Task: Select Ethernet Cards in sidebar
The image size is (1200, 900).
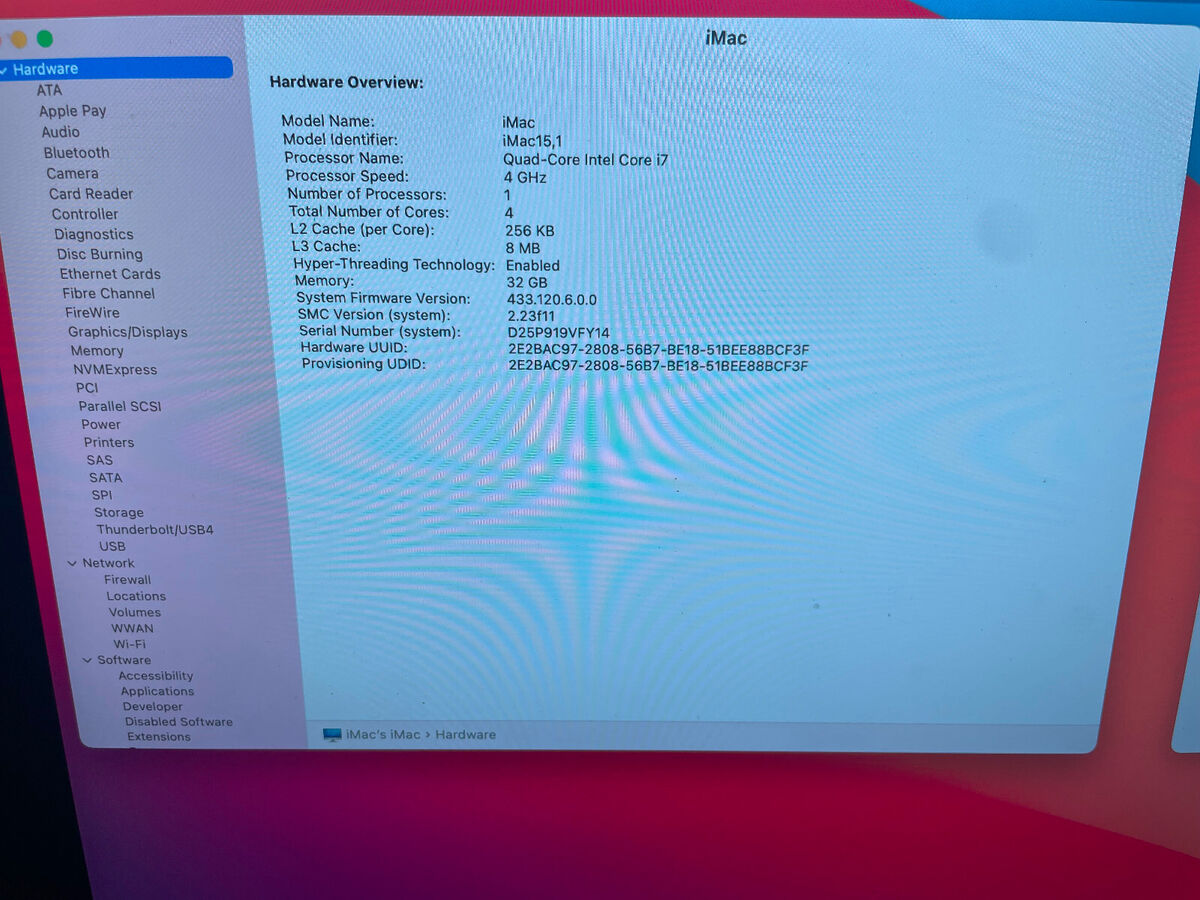Action: [110, 274]
